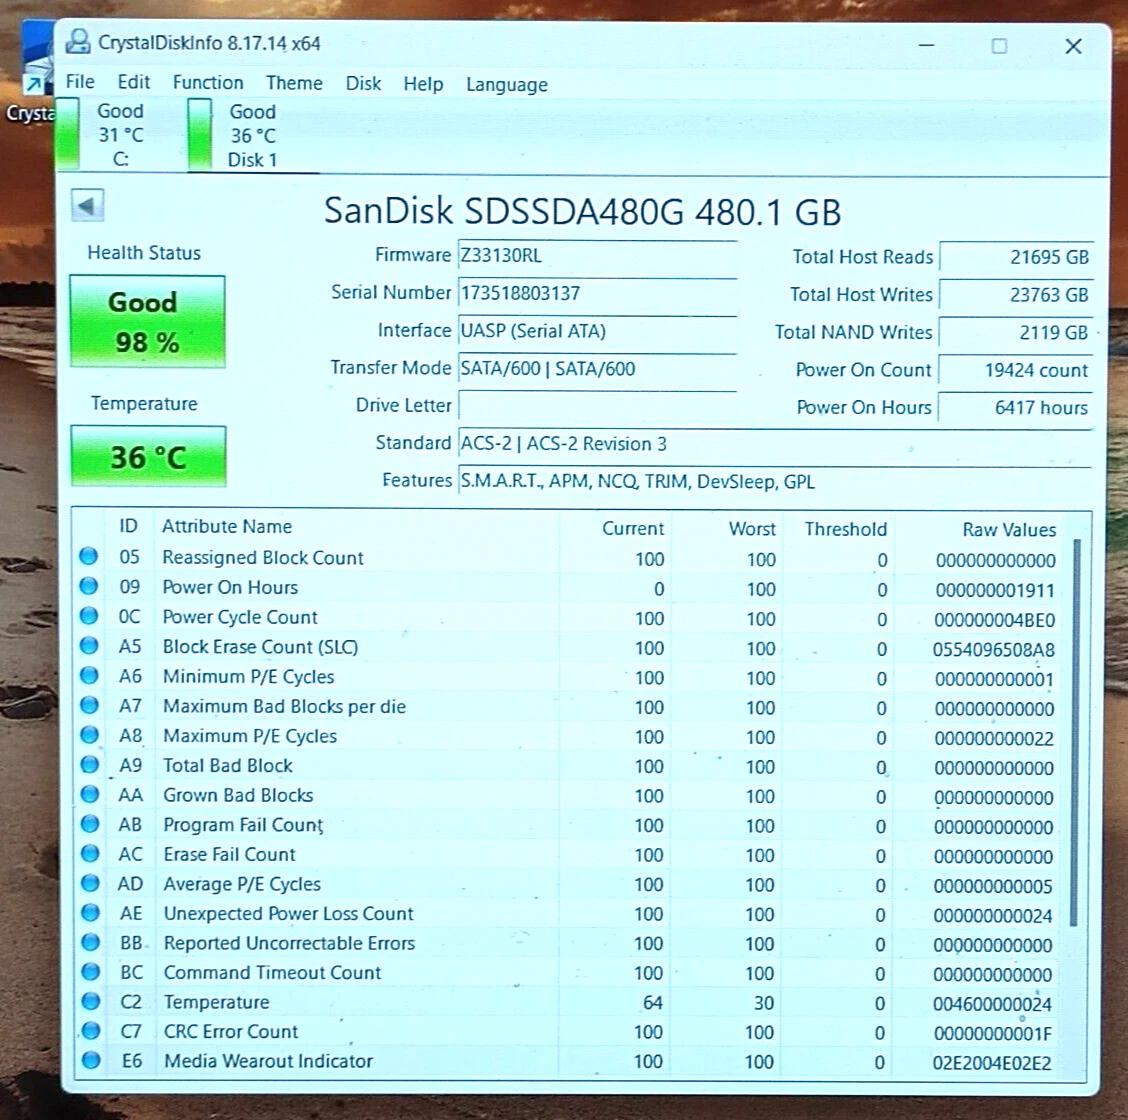Click status dot for Media Wearout Indicator
This screenshot has width=1128, height=1120.
pyautogui.click(x=91, y=1060)
